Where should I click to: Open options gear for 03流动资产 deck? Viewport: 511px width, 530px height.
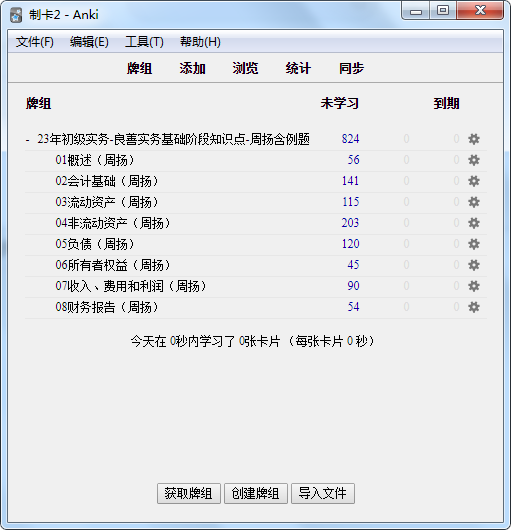[474, 202]
